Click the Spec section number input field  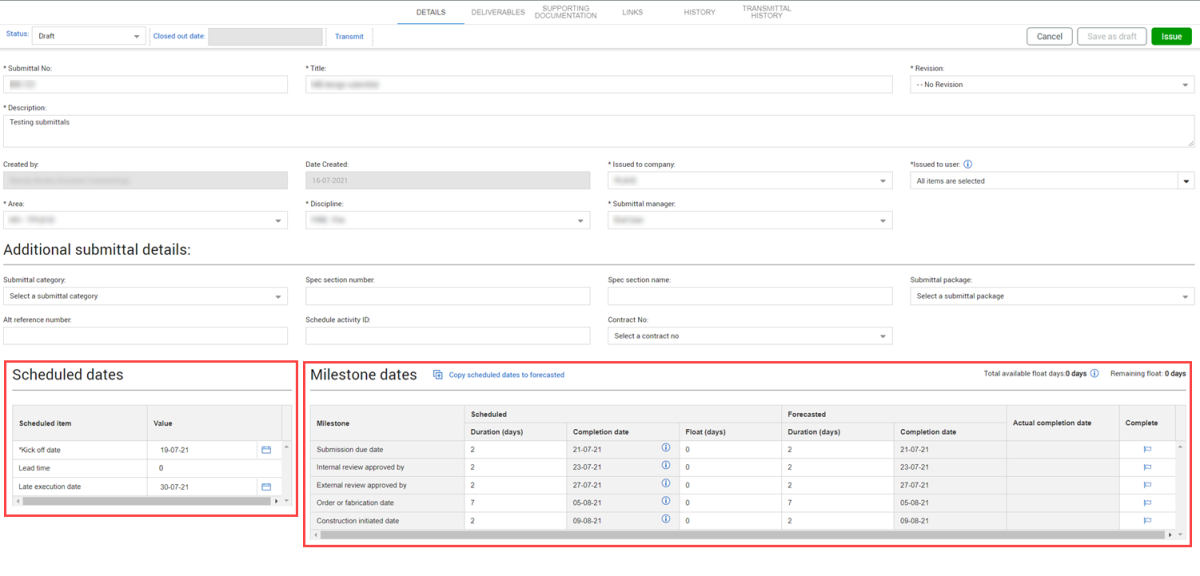(x=447, y=296)
